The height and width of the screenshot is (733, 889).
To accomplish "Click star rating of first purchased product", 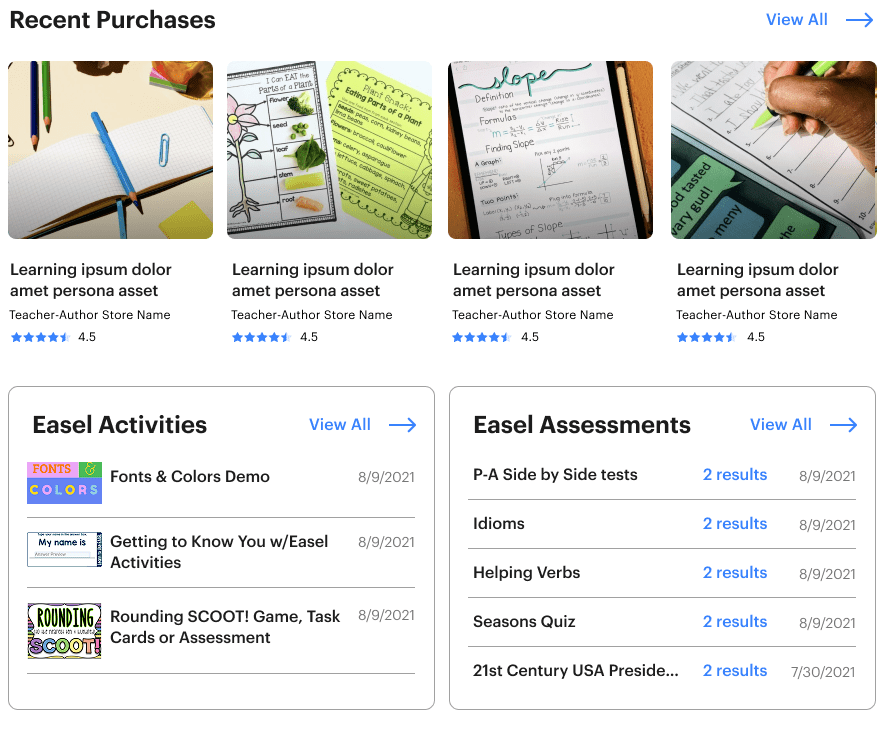I will point(40,337).
